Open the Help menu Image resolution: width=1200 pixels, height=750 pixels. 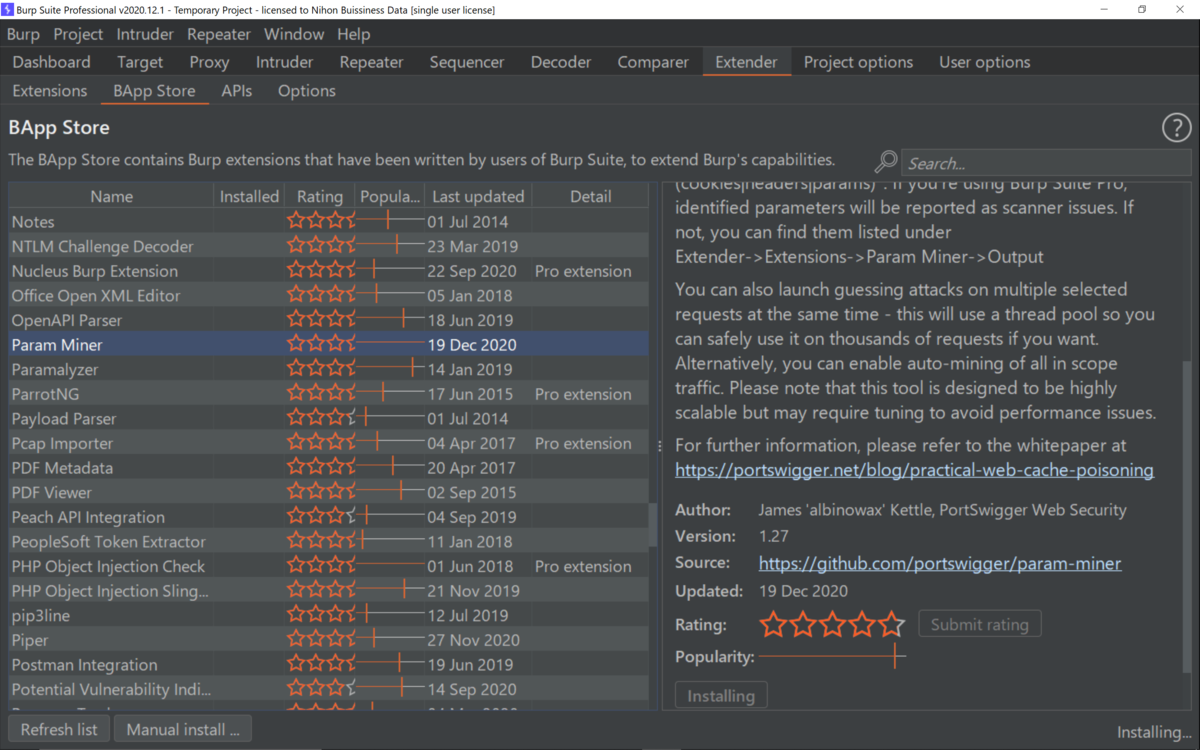point(353,34)
